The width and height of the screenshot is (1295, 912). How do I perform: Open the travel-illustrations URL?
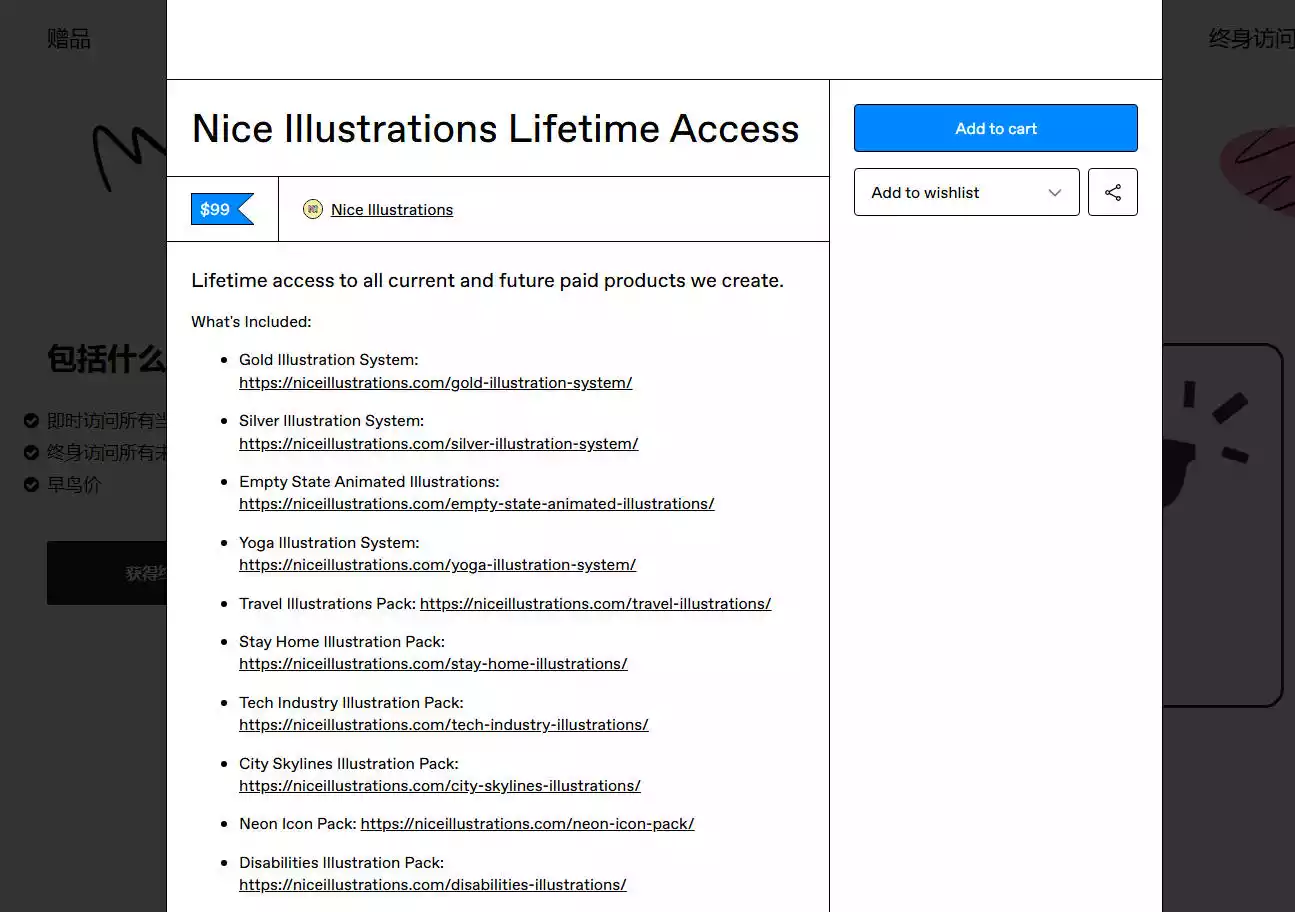tap(596, 603)
